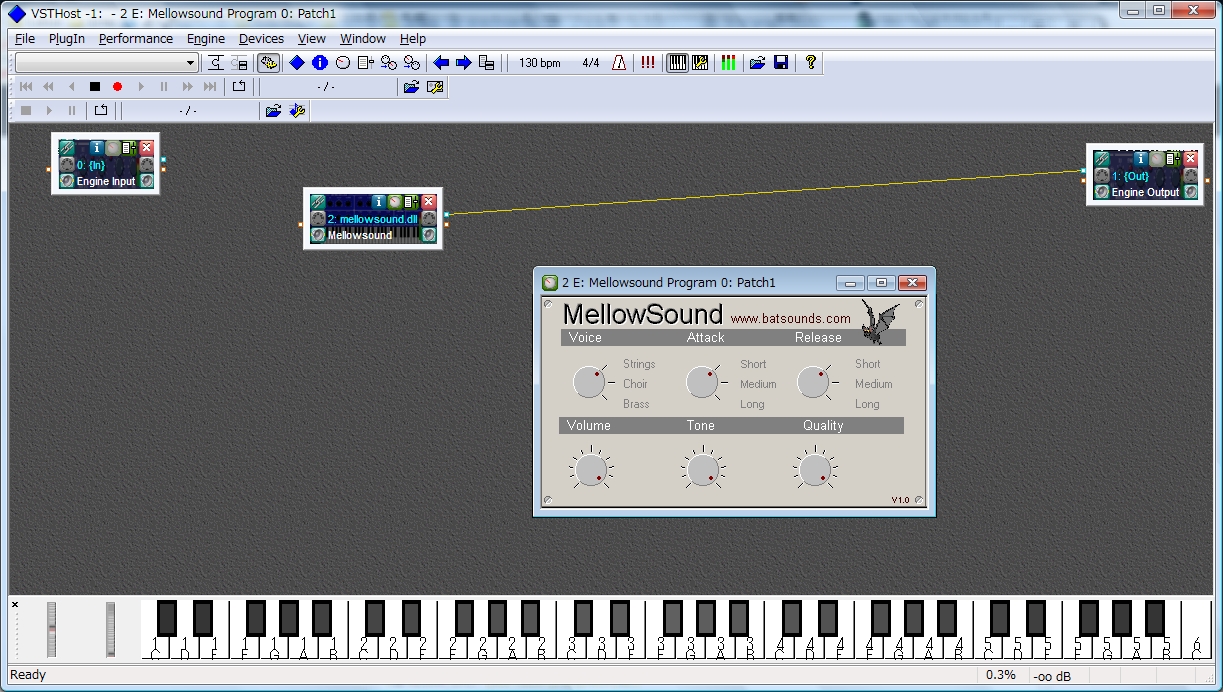Click the next plugin blue right arrow

click(x=464, y=63)
